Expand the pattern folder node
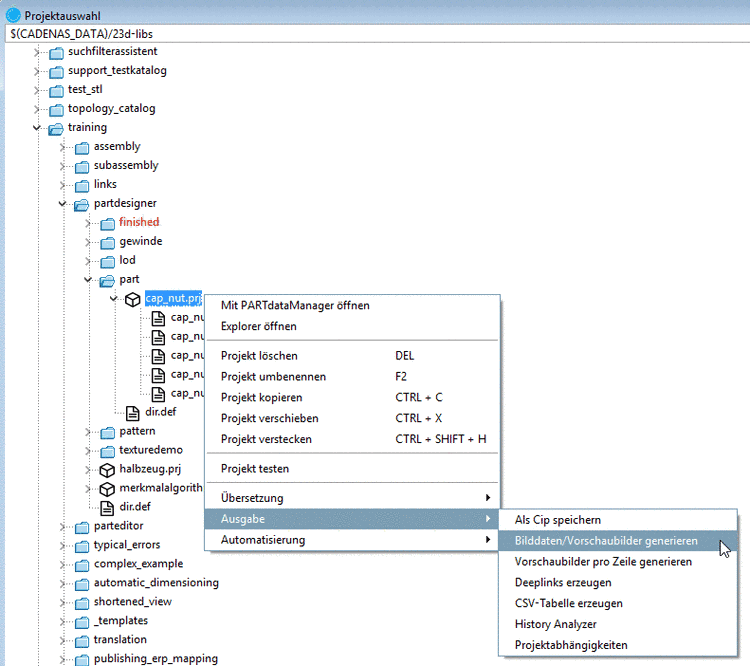 pyautogui.click(x=88, y=432)
